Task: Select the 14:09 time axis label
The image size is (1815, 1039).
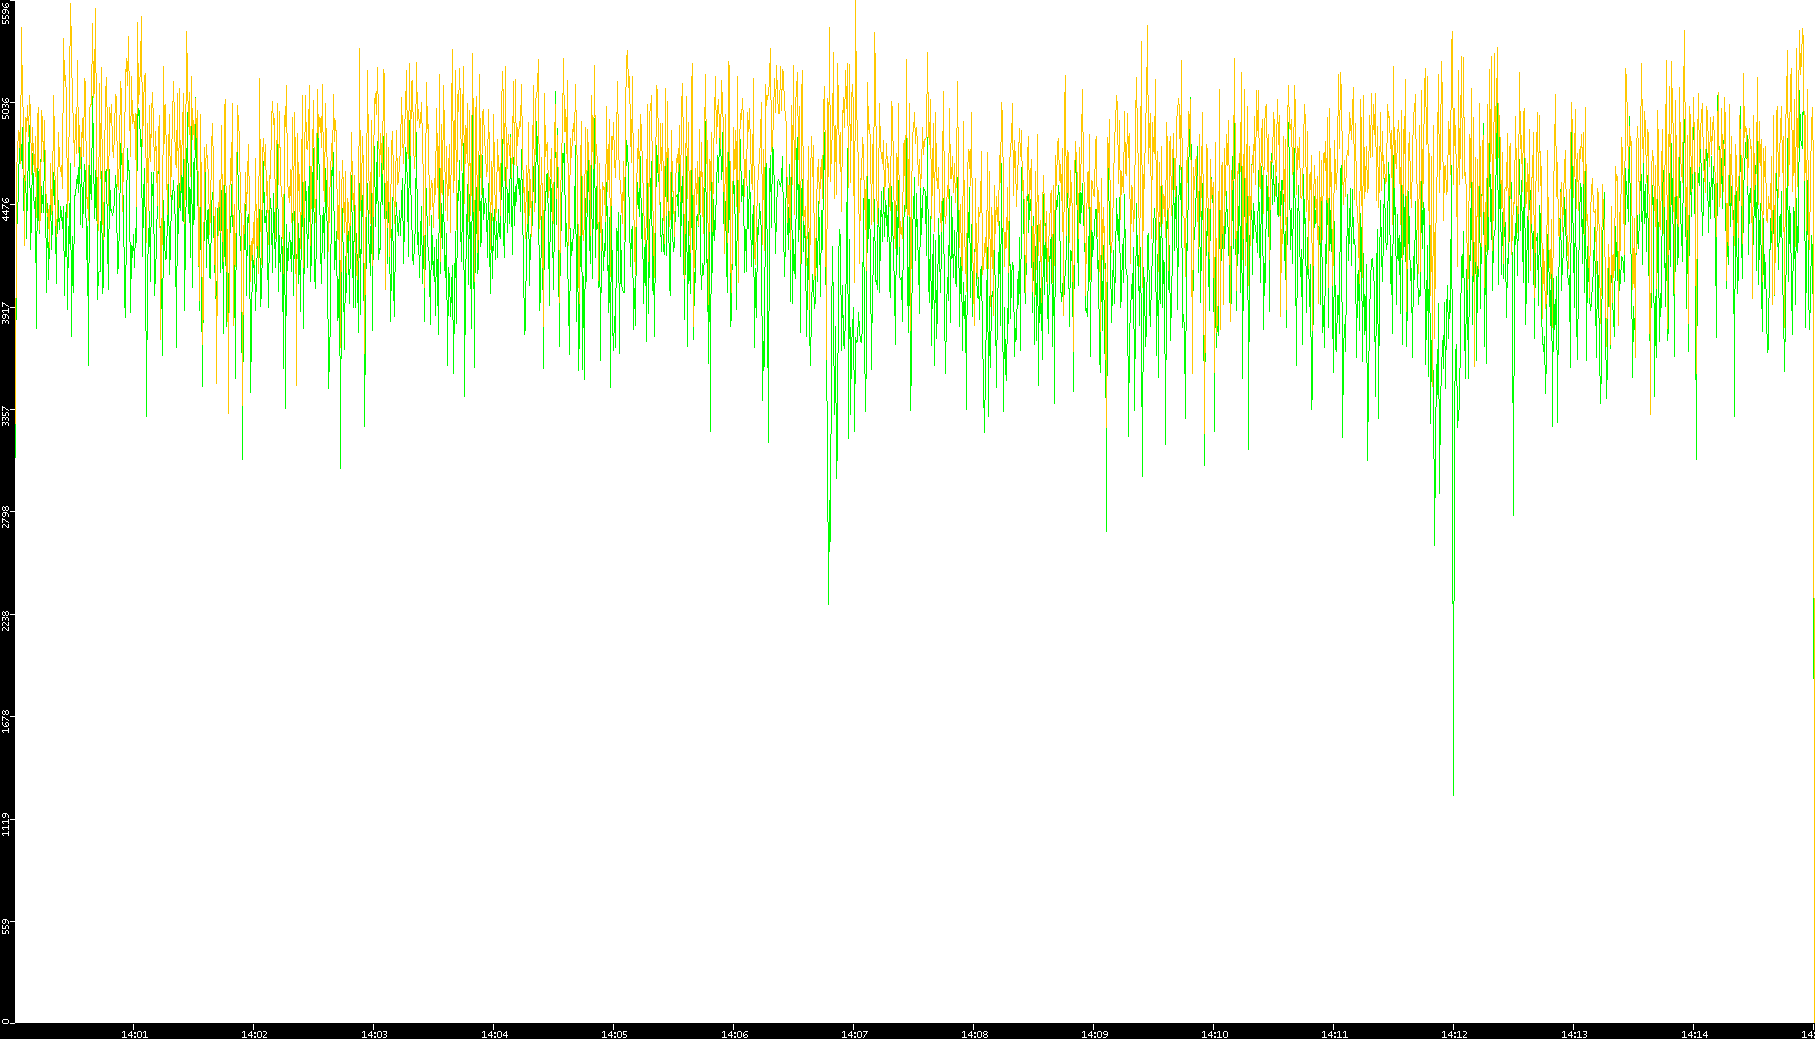Action: [1094, 1034]
